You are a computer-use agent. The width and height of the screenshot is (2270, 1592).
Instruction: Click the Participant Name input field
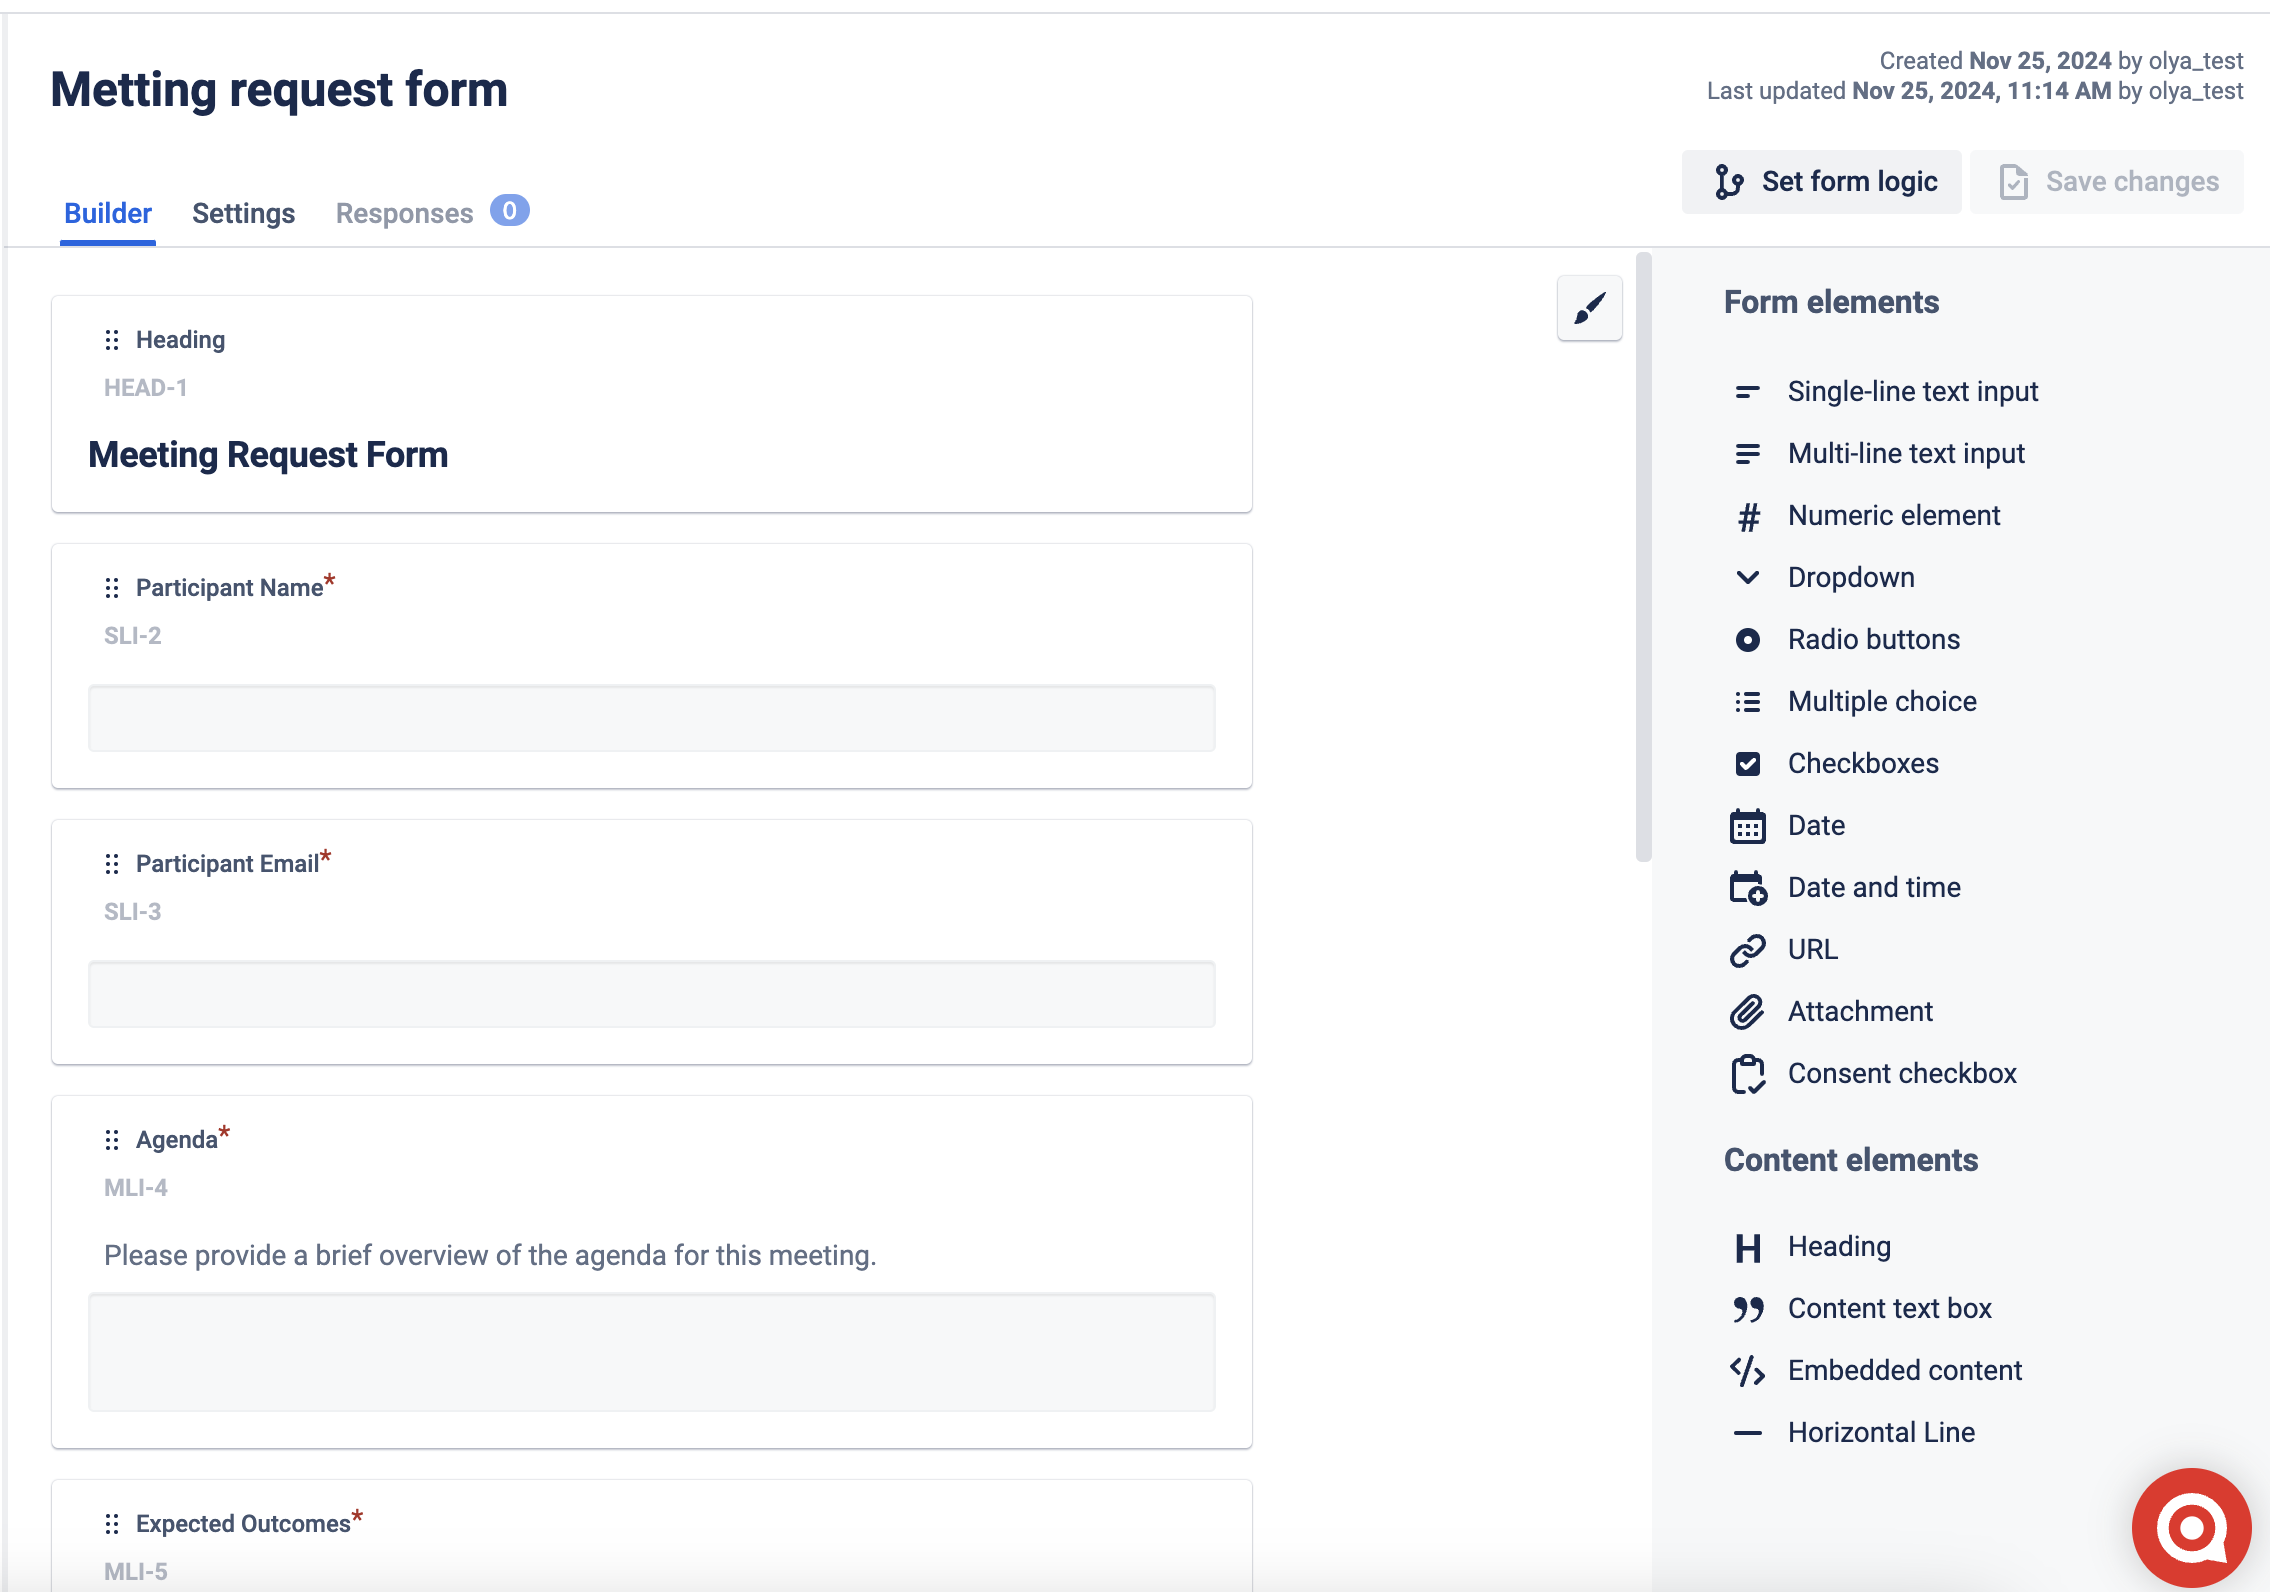tap(650, 718)
